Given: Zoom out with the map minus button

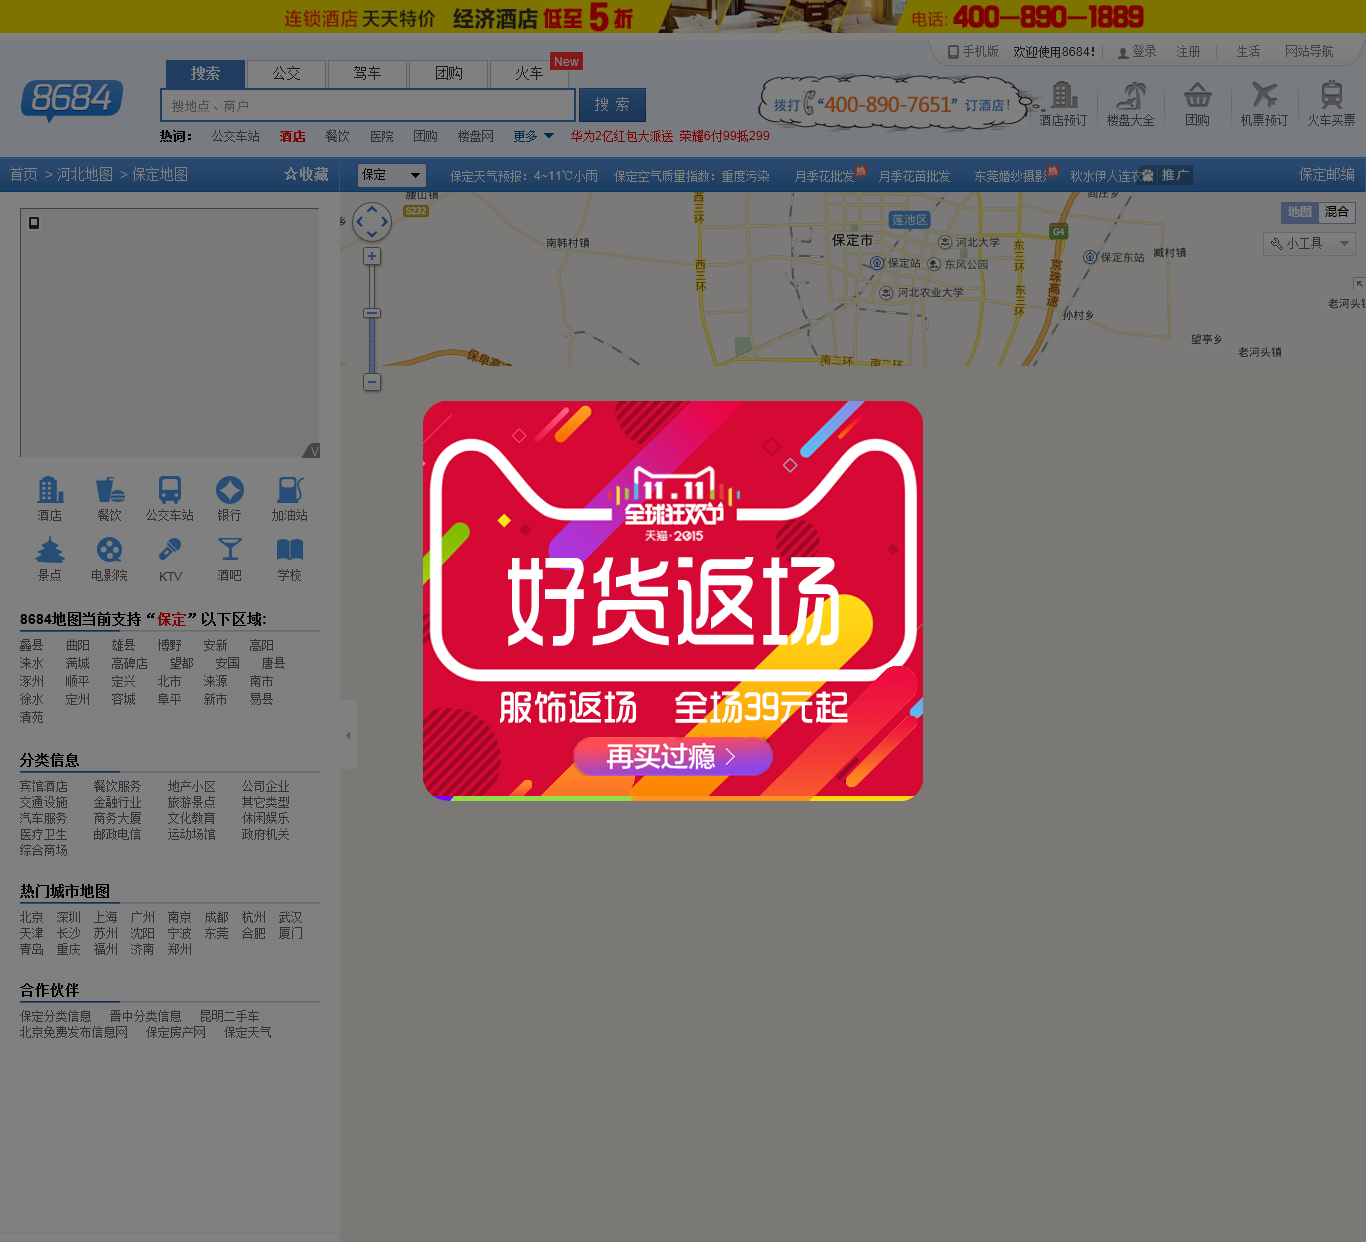Looking at the screenshot, I should (x=372, y=382).
